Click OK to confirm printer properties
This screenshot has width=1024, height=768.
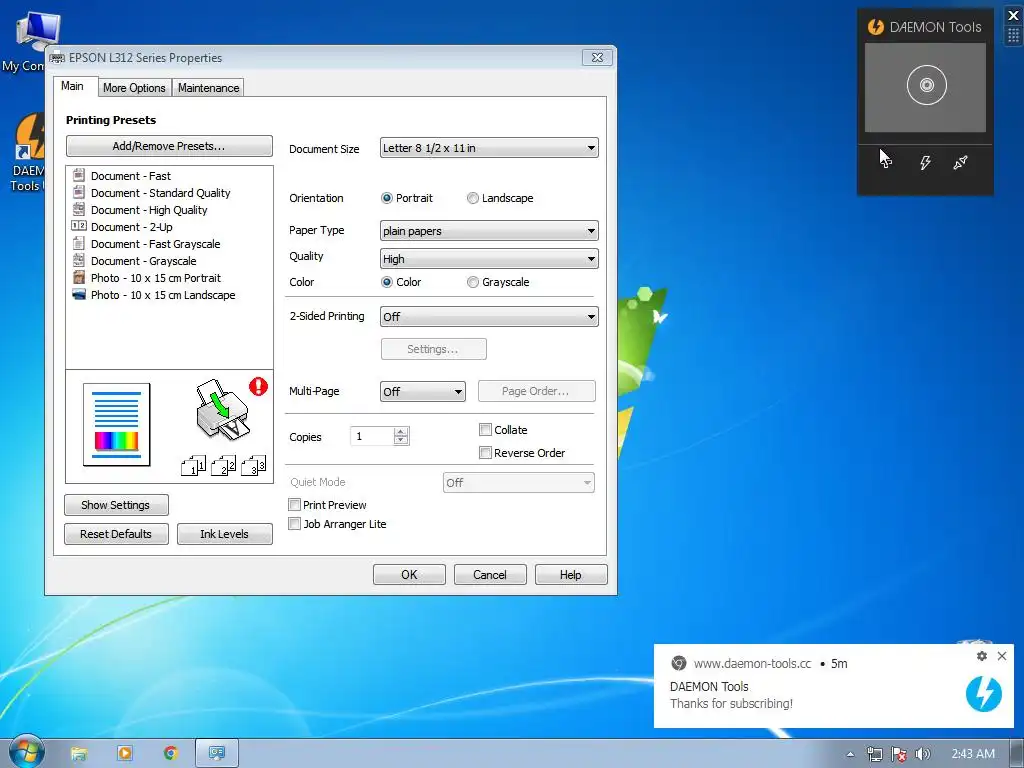(409, 575)
